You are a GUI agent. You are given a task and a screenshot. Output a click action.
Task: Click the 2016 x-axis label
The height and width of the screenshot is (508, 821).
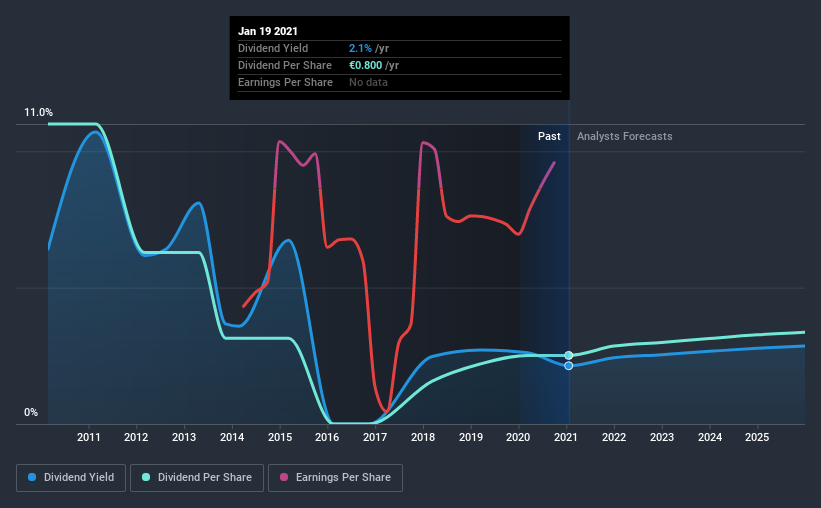(x=327, y=437)
